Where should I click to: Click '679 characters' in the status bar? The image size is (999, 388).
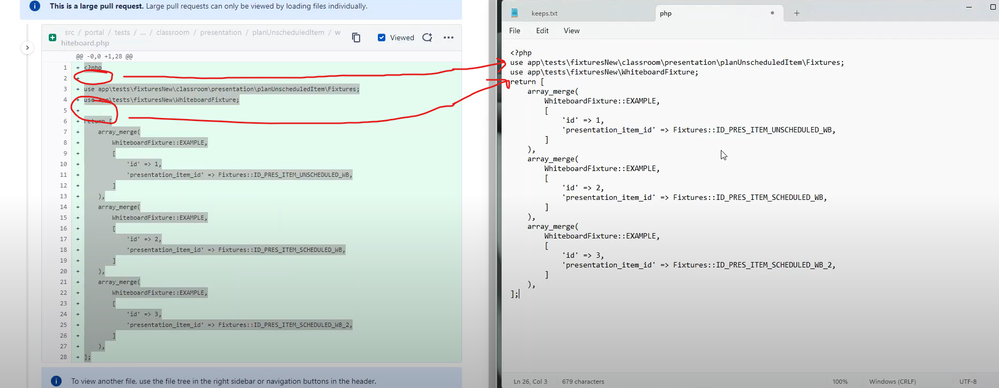pyautogui.click(x=583, y=381)
